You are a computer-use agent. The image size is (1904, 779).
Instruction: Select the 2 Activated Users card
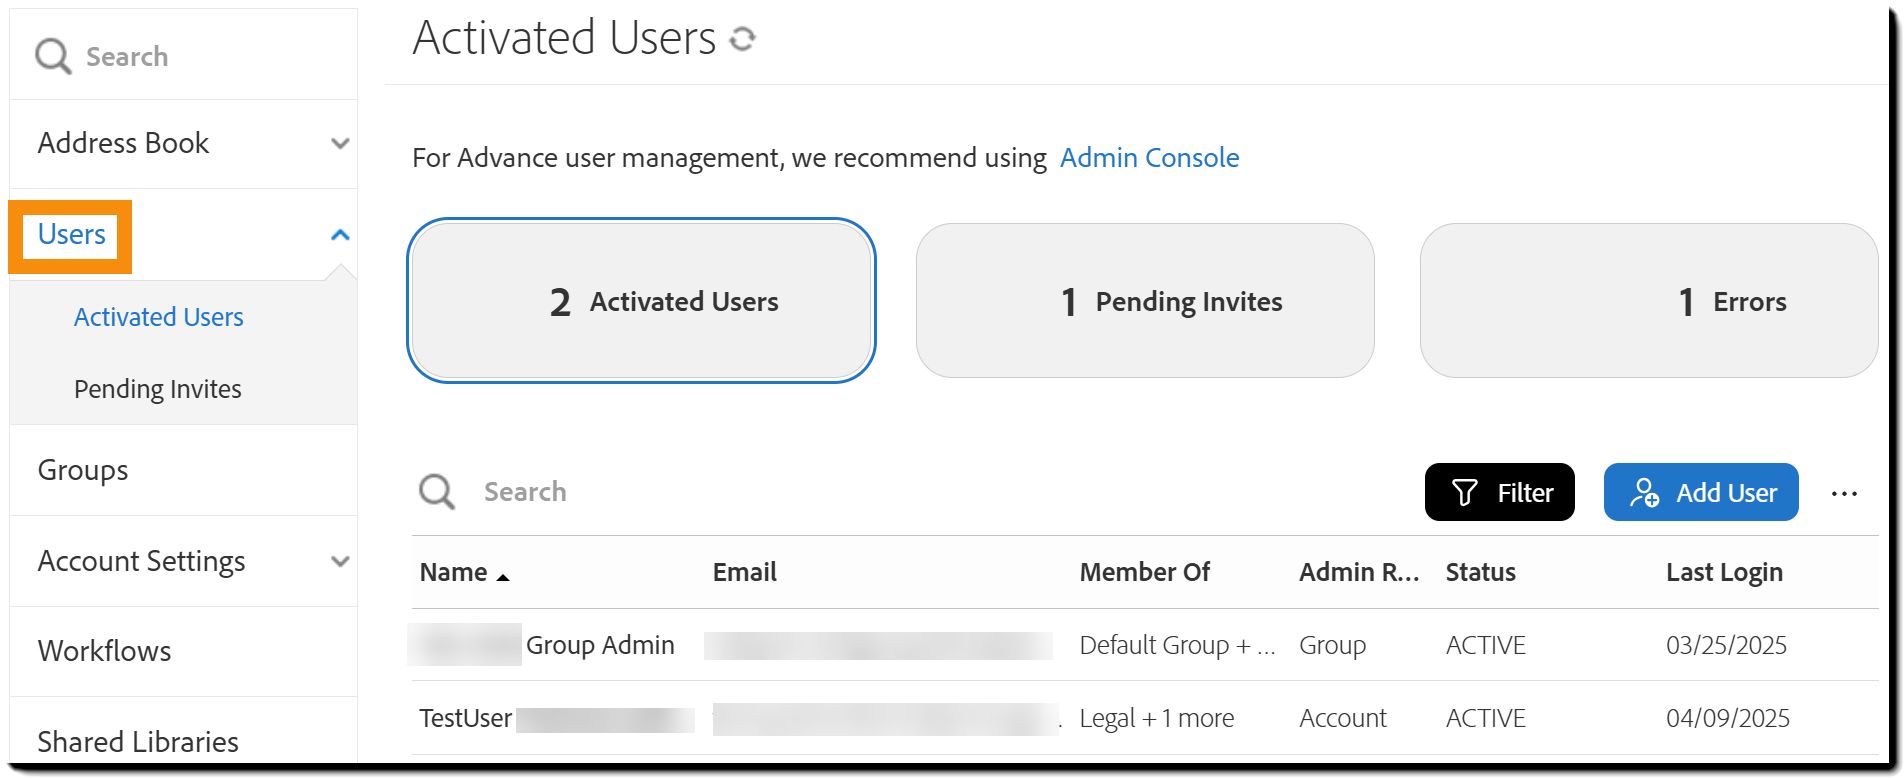coord(641,301)
